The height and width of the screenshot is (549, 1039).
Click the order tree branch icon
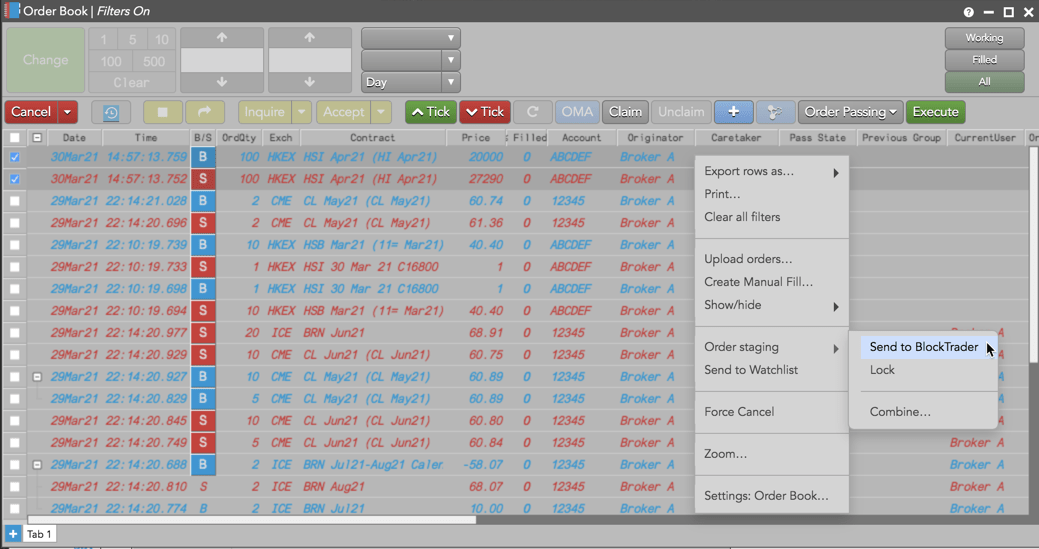(x=775, y=112)
